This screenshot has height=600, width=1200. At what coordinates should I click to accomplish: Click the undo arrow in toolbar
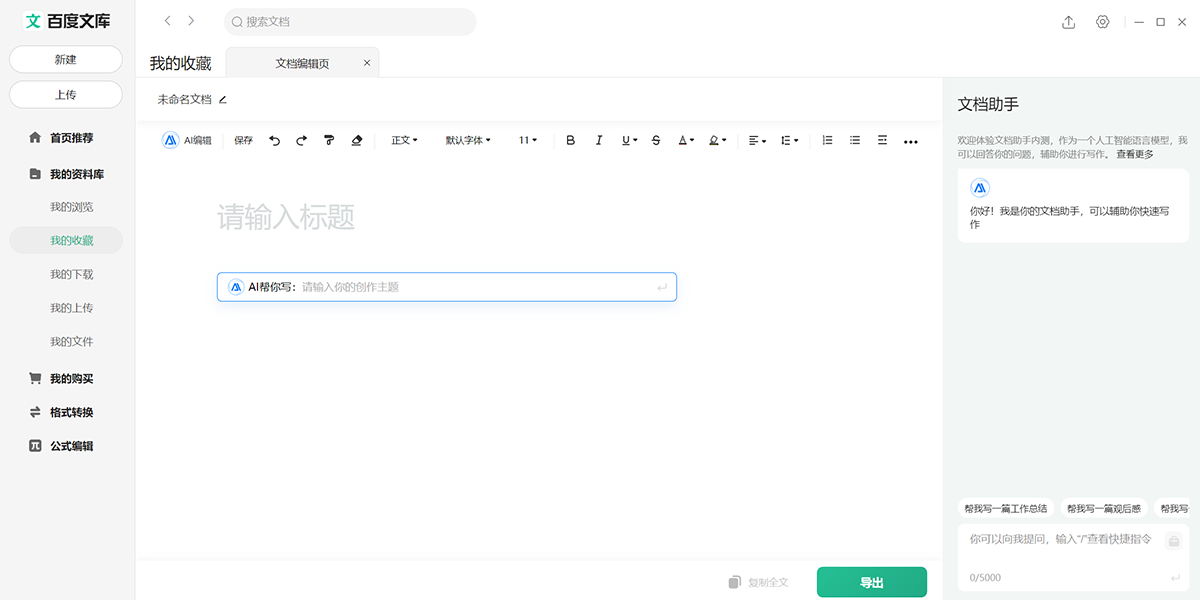275,141
